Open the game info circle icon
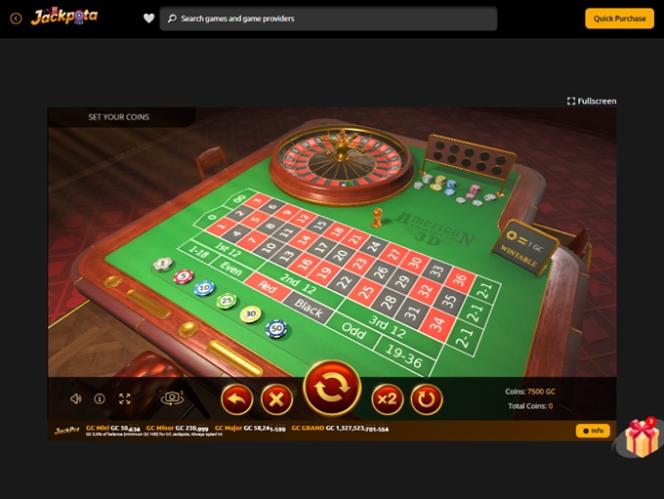The height and width of the screenshot is (499, 664). tap(100, 399)
